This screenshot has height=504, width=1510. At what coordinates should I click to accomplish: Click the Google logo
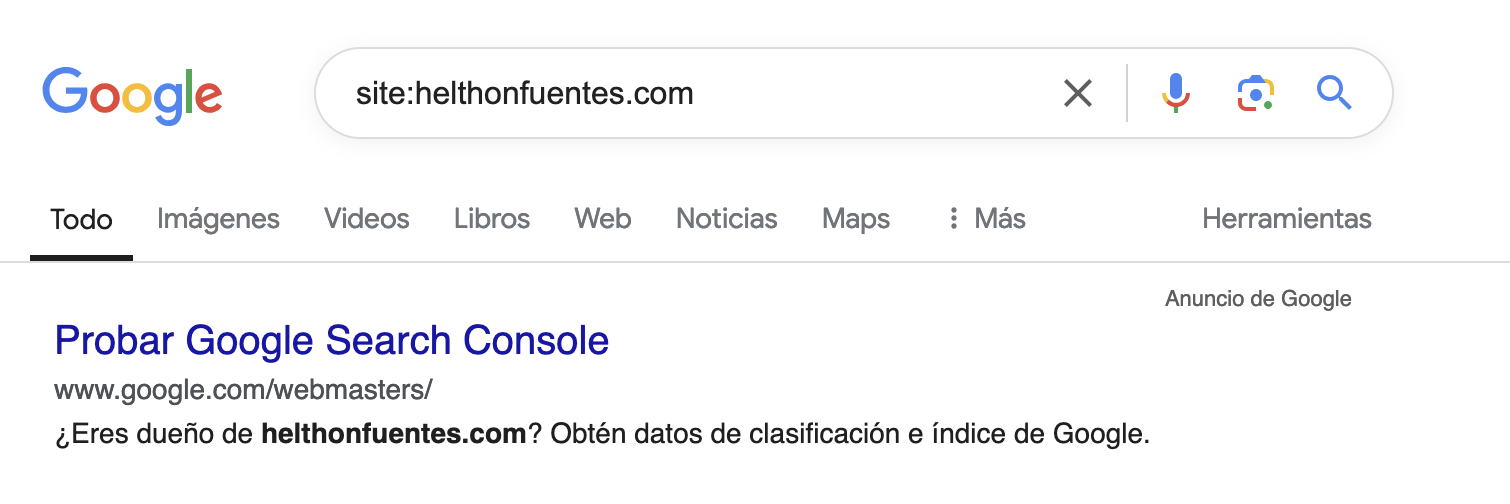click(x=132, y=95)
